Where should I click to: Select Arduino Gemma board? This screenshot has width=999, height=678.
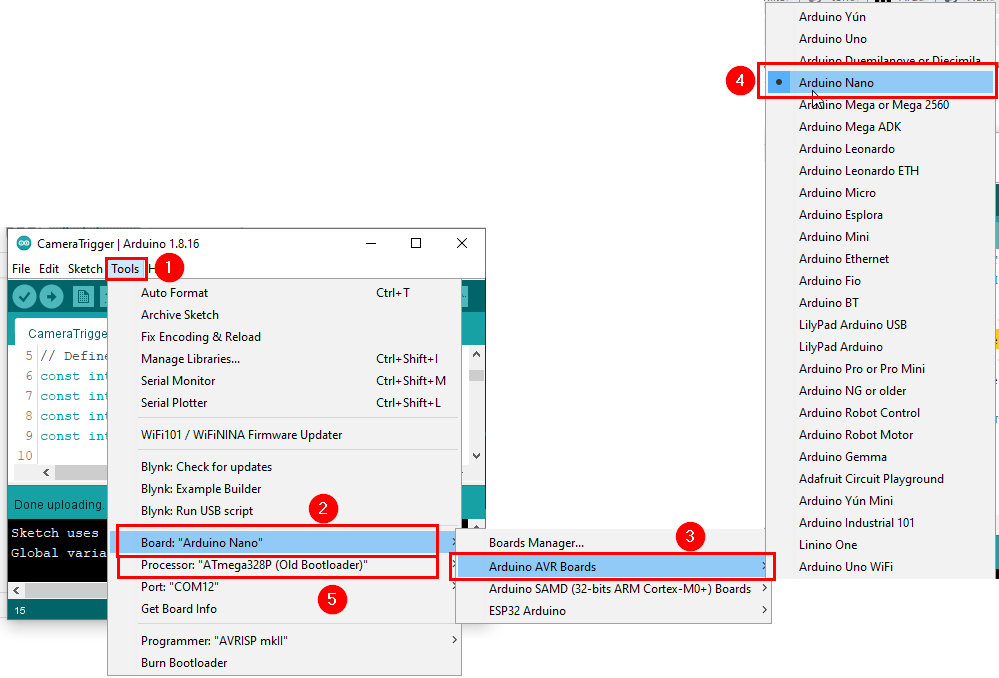[879, 457]
